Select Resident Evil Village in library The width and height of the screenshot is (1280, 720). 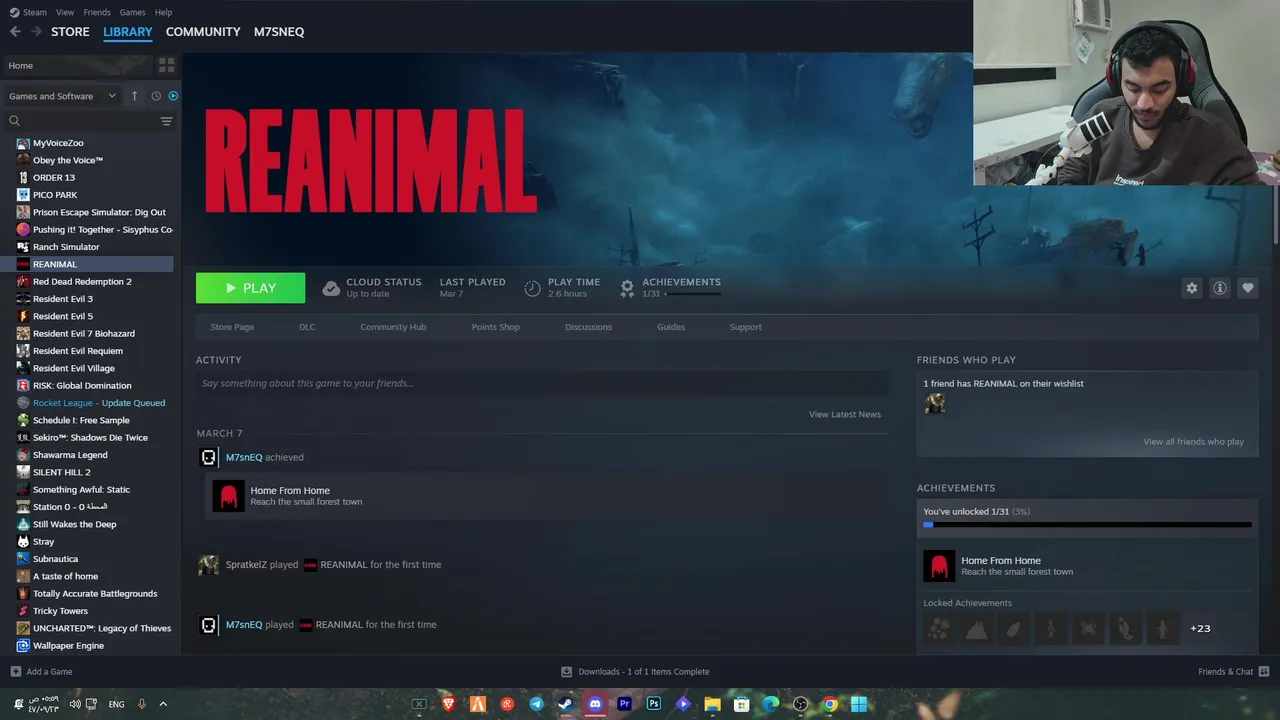tap(73, 368)
